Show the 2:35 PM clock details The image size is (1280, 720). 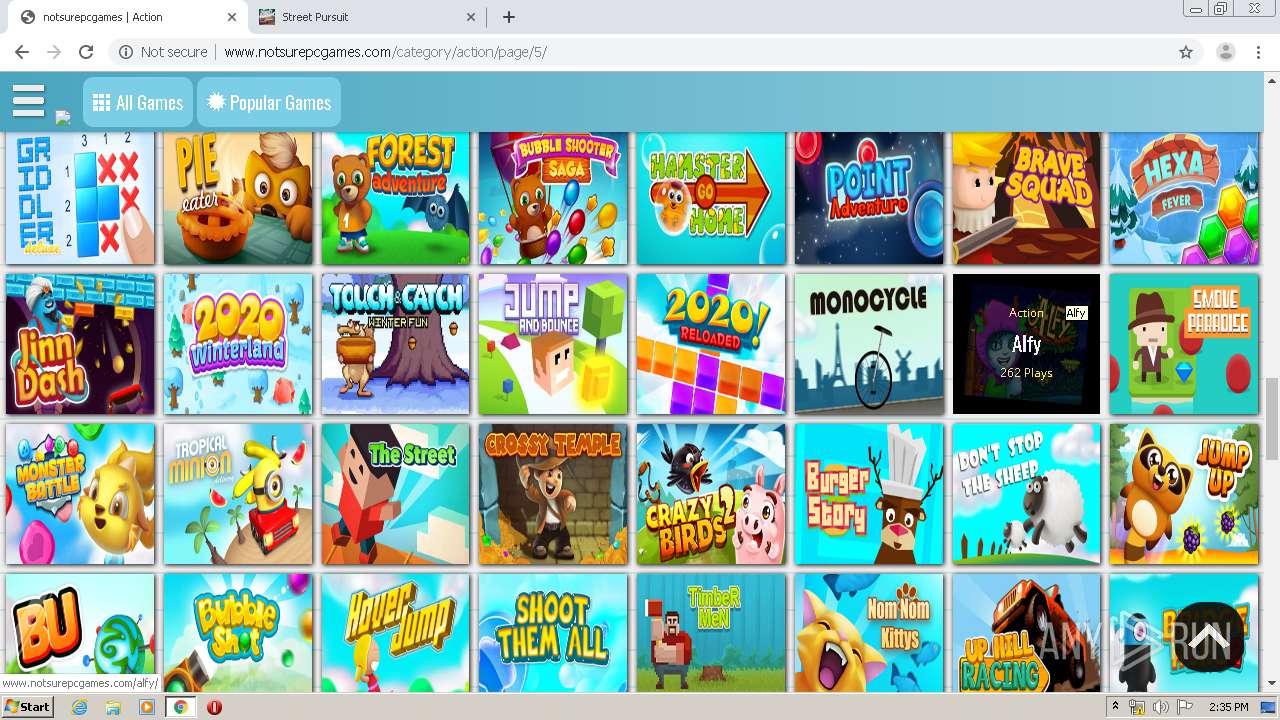point(1228,707)
